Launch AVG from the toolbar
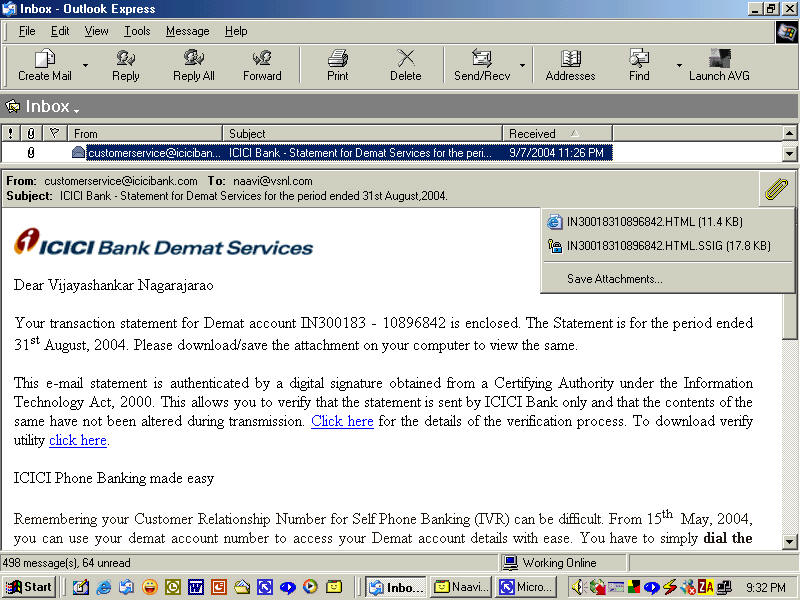The image size is (800, 600). [x=719, y=65]
